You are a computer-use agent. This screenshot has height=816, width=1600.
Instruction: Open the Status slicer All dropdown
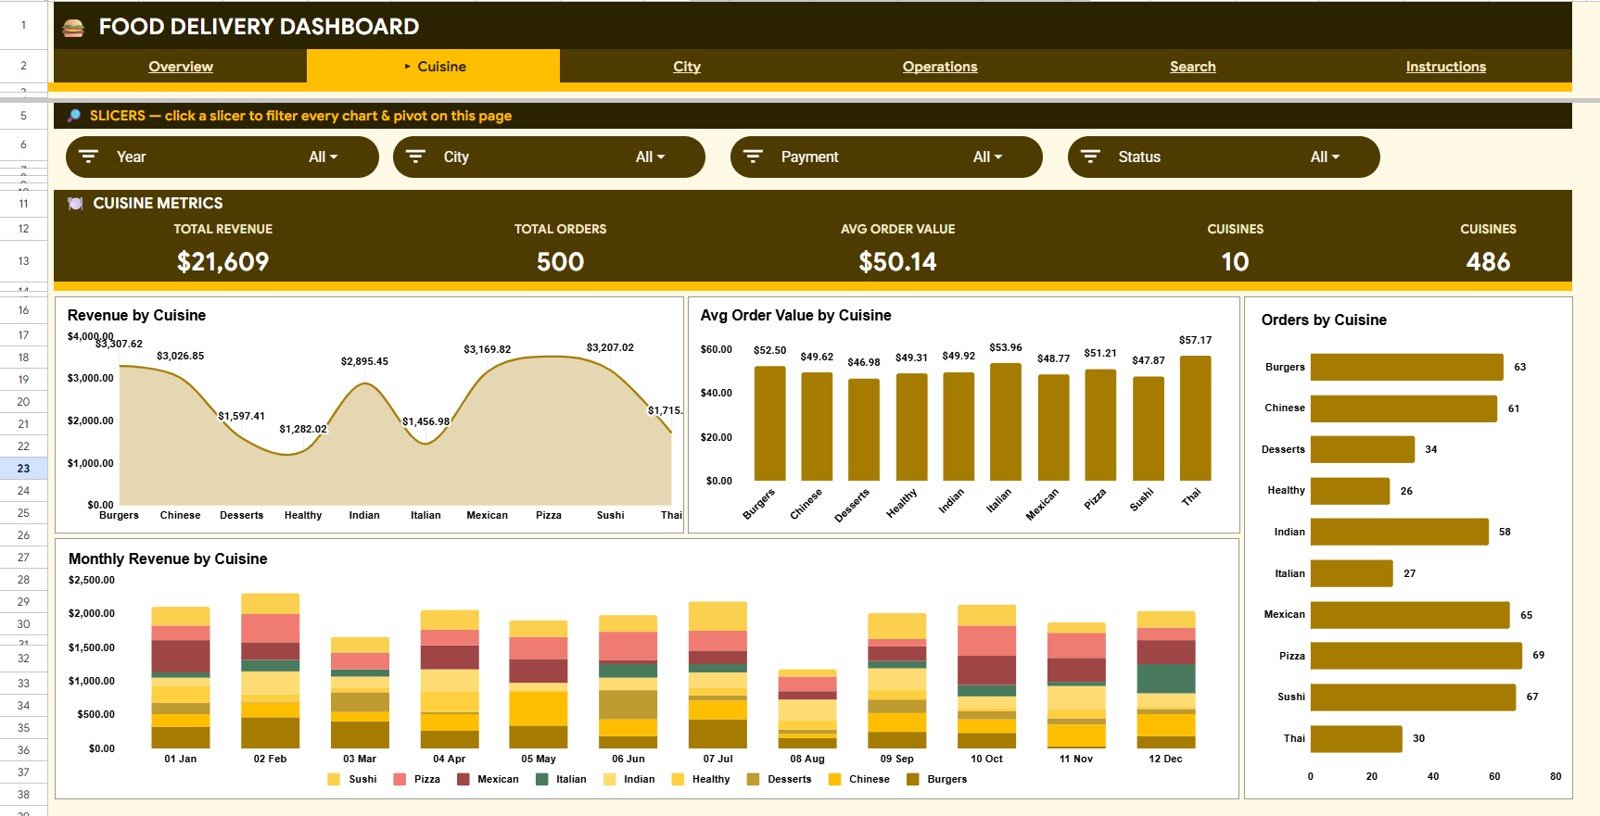point(1325,157)
